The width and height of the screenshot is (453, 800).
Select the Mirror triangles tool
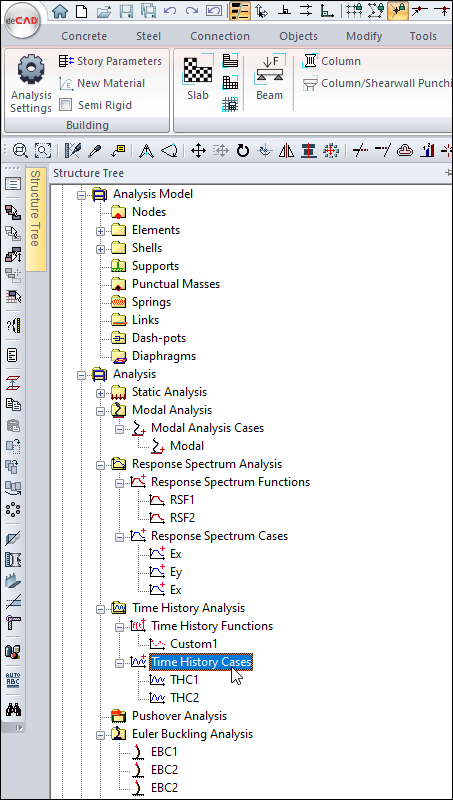pyautogui.click(x=288, y=151)
